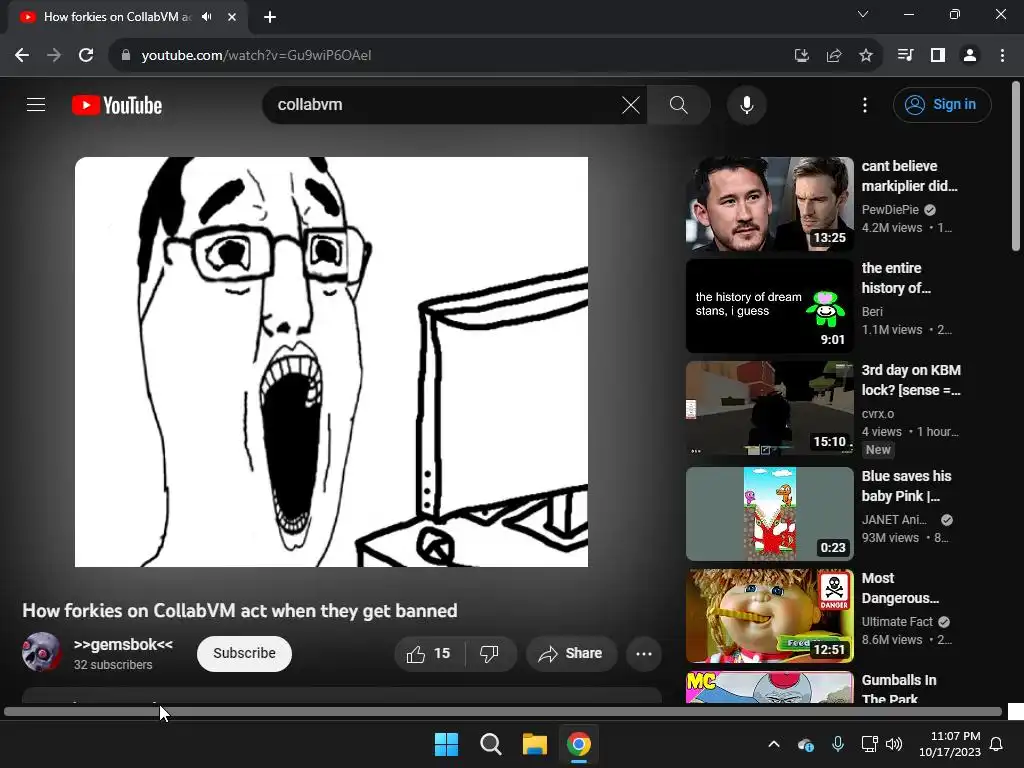
Task: Click the '32 subscribers' text
Action: (x=113, y=665)
